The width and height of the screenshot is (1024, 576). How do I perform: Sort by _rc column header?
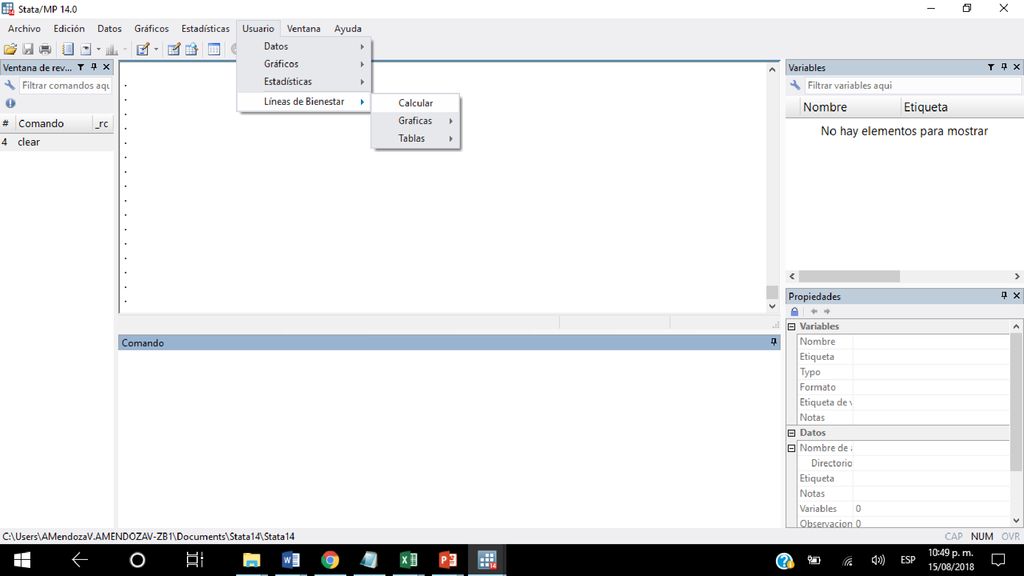click(103, 123)
